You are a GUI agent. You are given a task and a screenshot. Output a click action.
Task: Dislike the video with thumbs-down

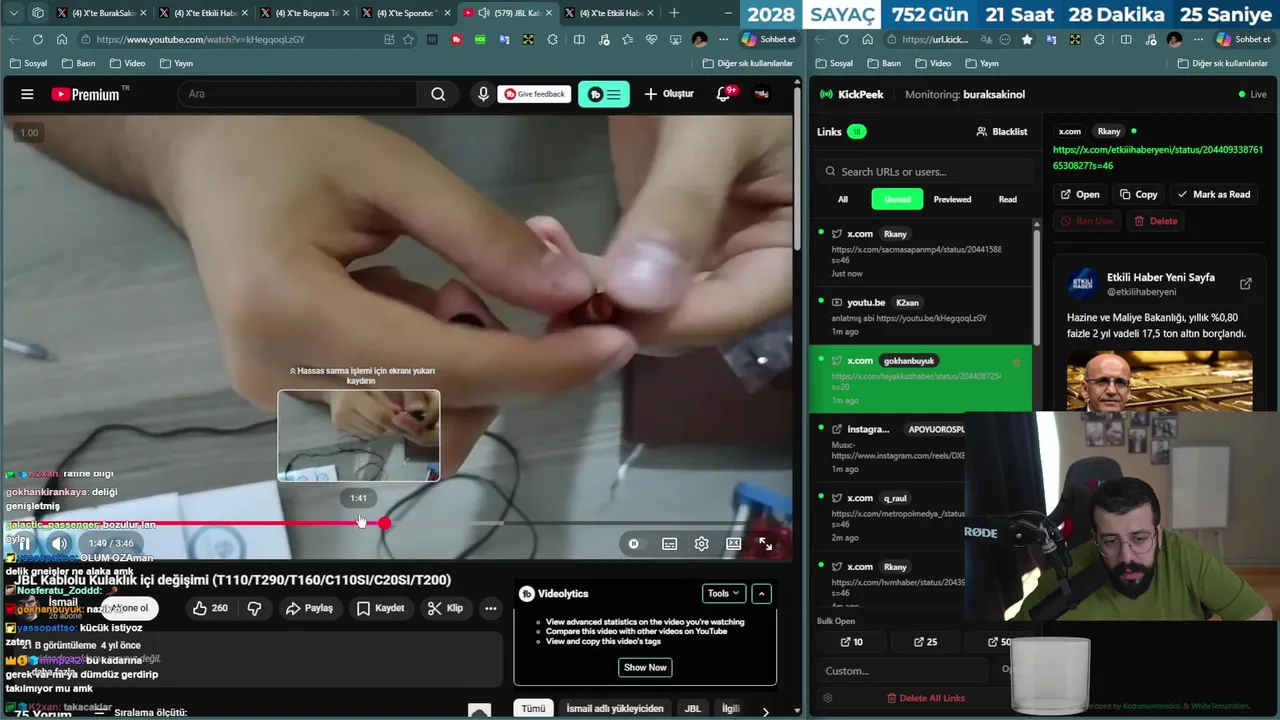[x=254, y=608]
